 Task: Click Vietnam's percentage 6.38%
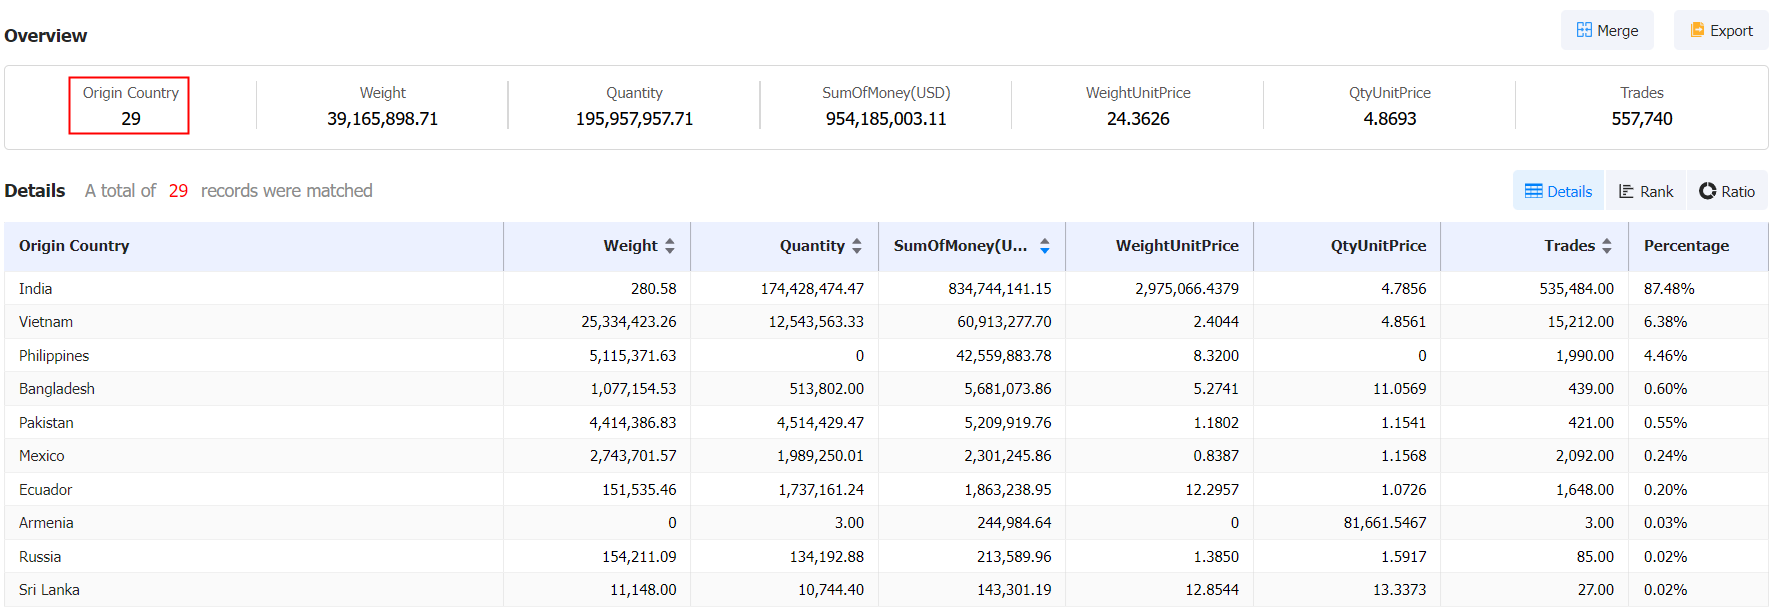[1665, 322]
